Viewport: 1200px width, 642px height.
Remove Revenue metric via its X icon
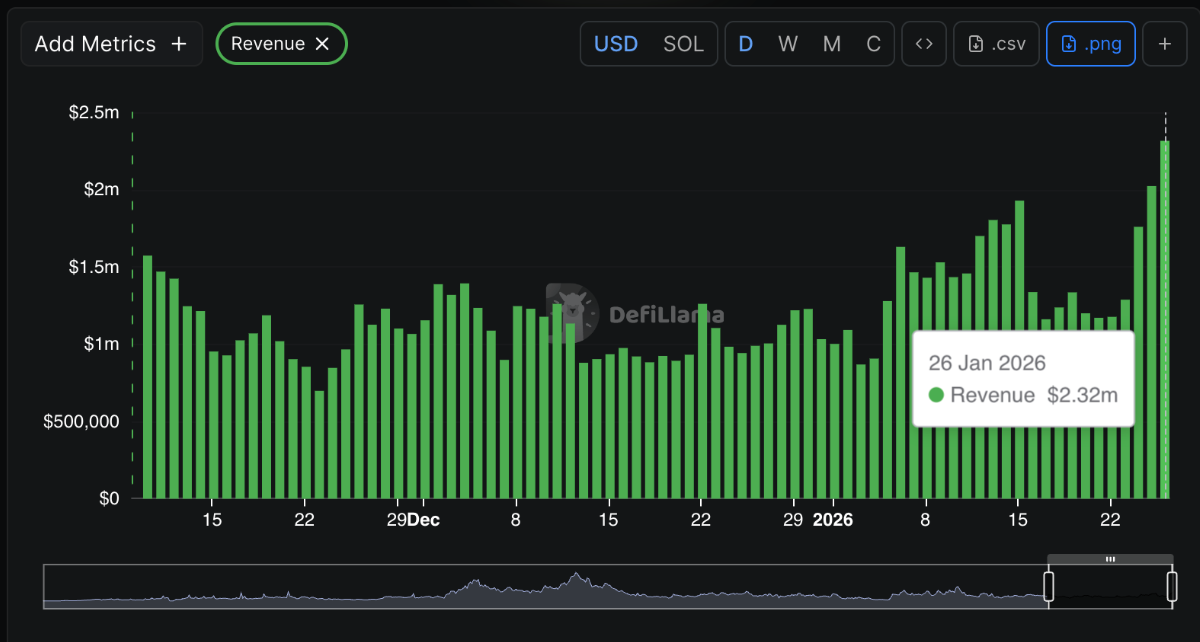pos(322,43)
